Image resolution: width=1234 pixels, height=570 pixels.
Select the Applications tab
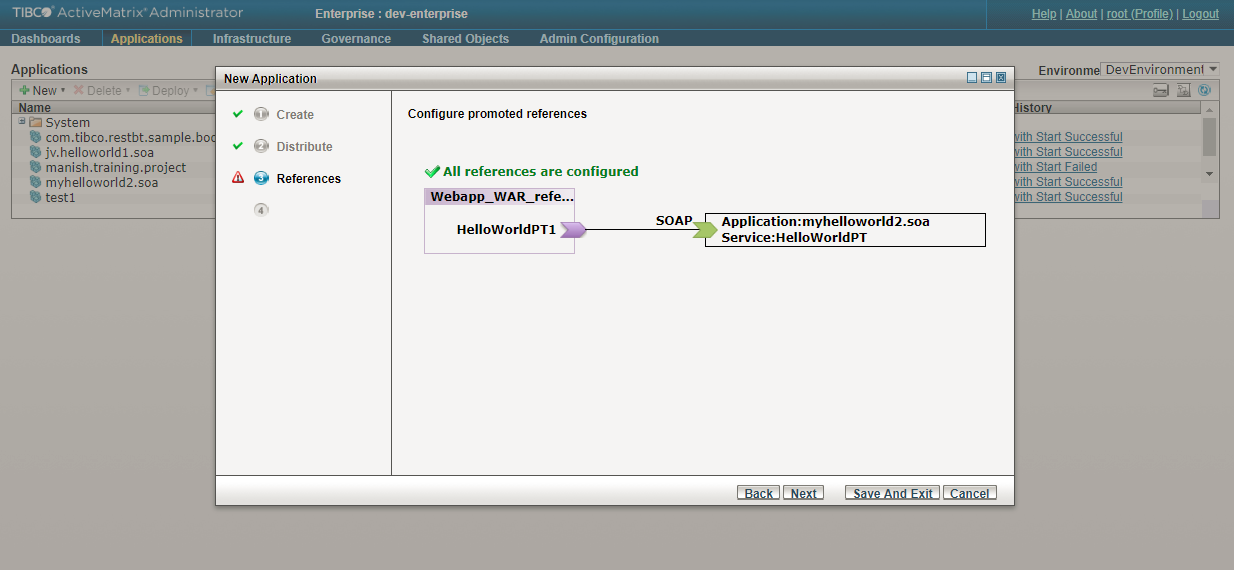point(147,39)
